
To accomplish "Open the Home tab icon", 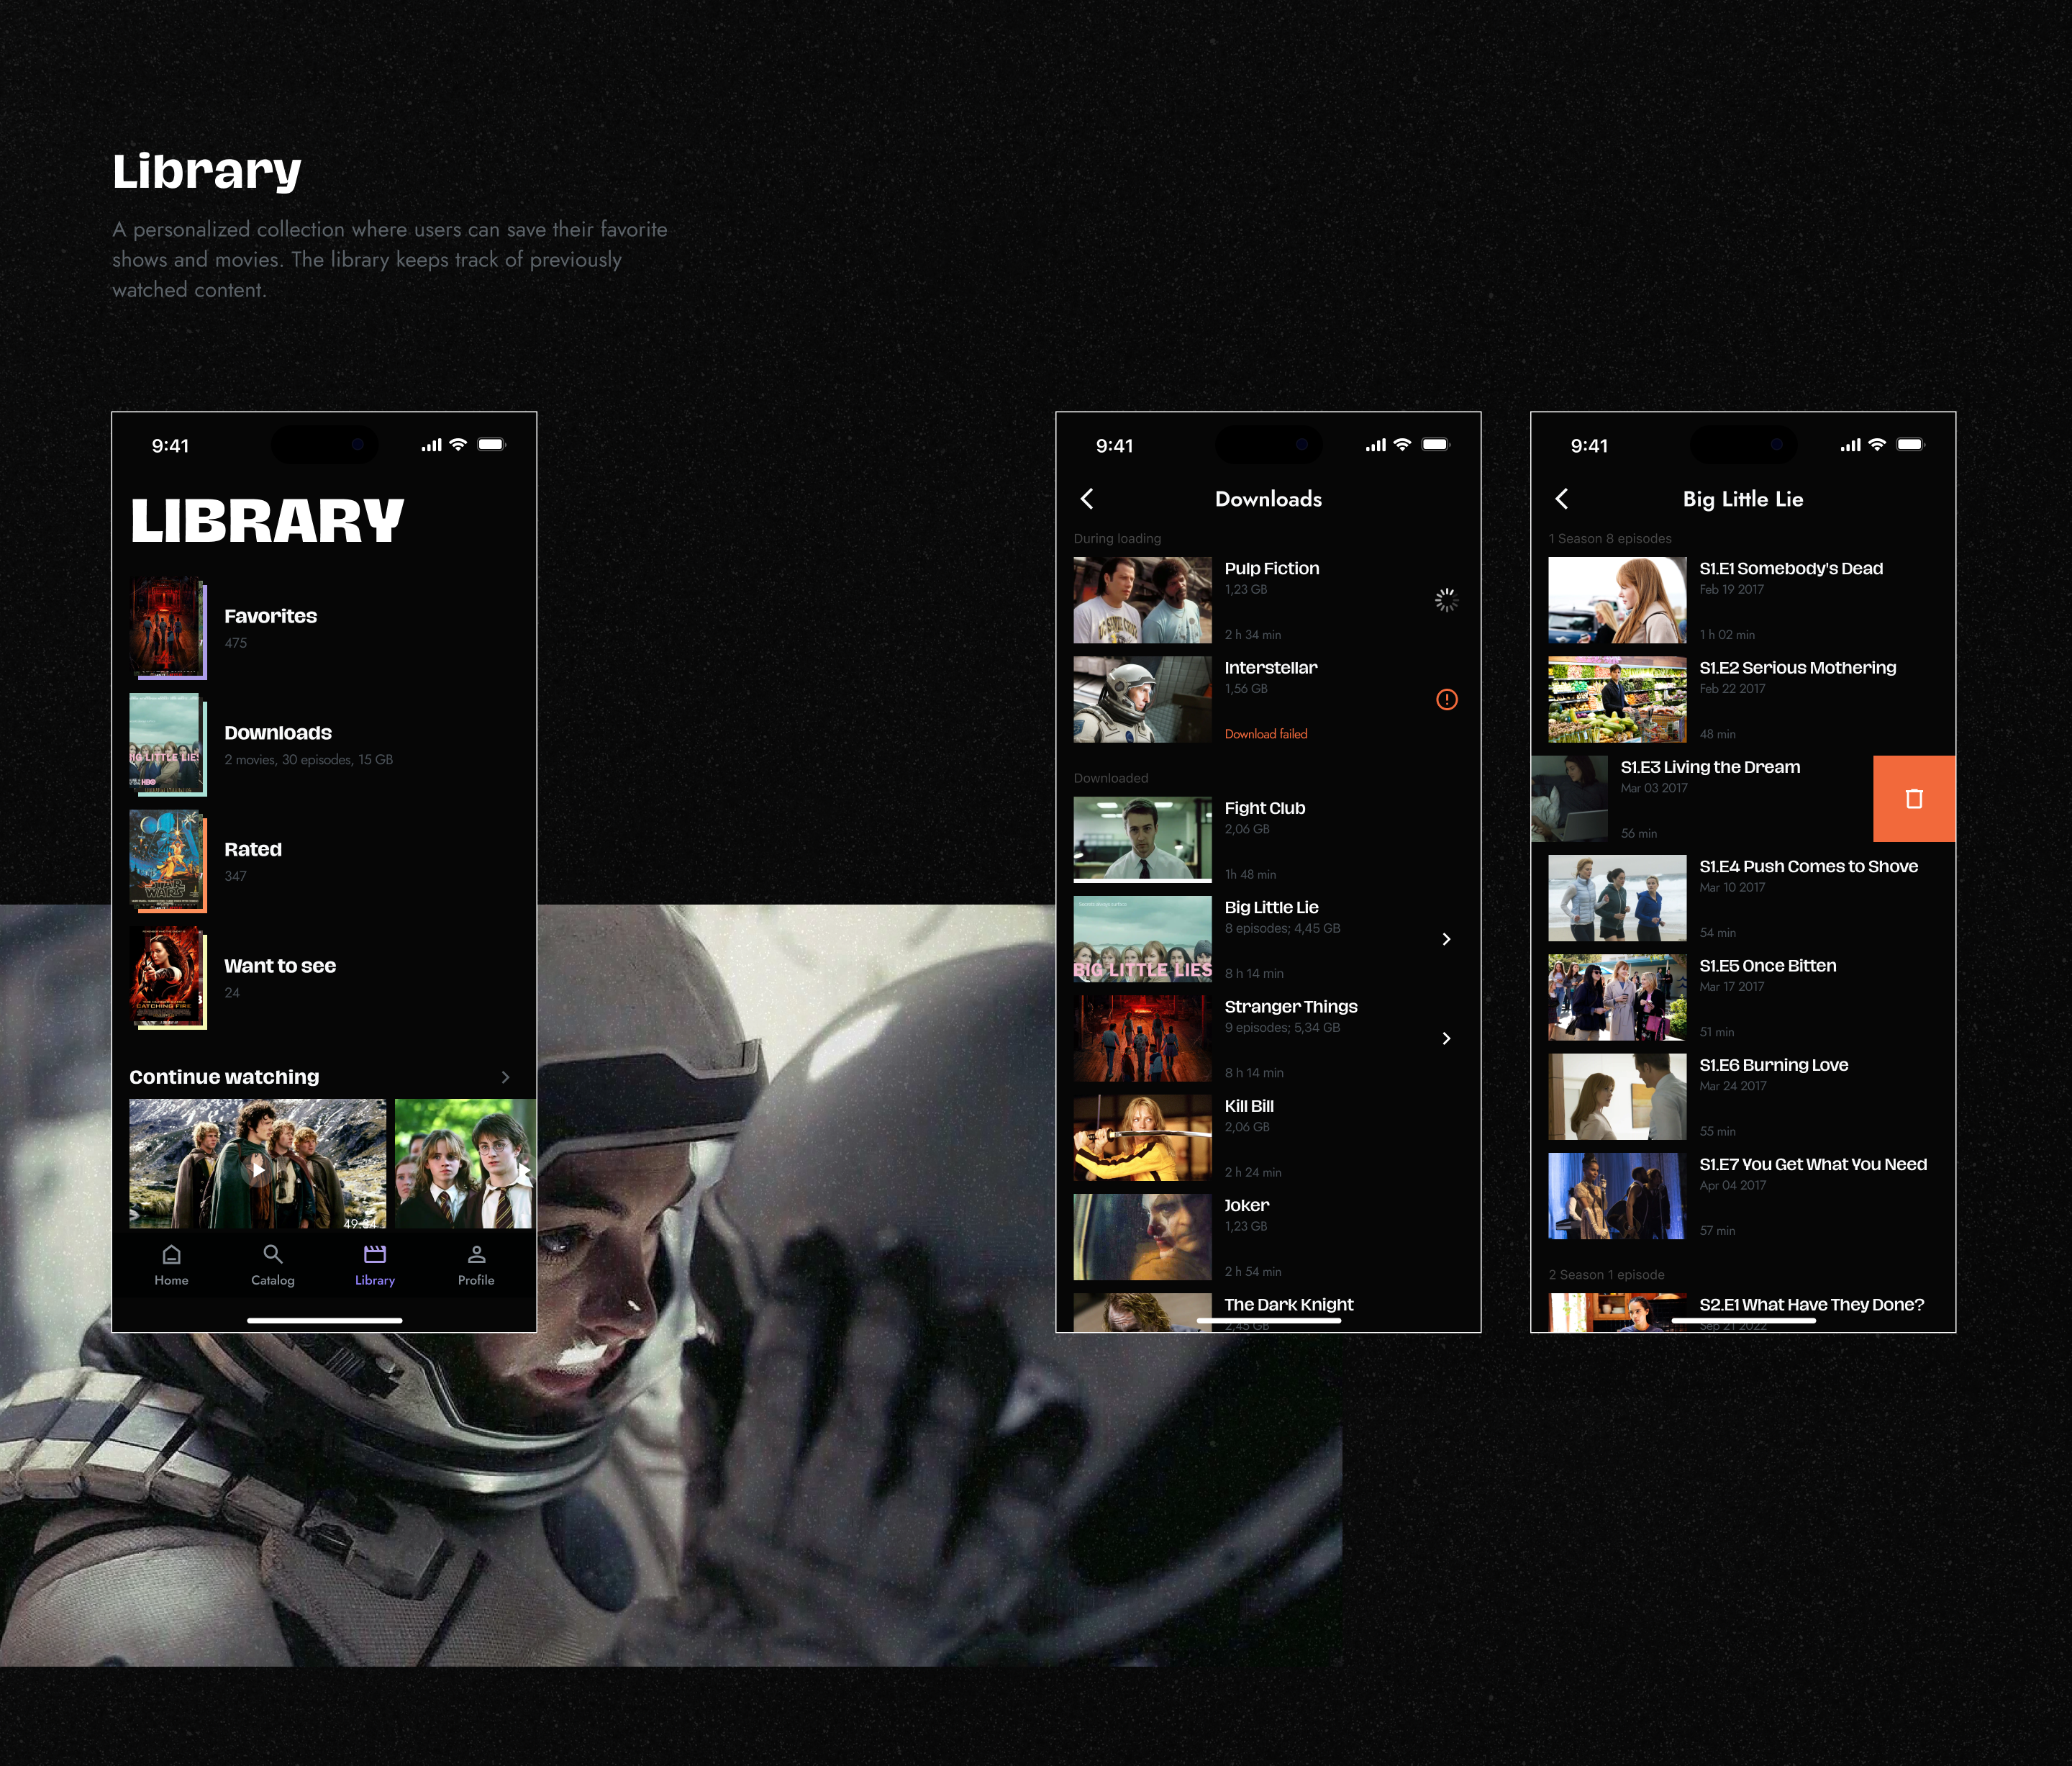I will [171, 1255].
